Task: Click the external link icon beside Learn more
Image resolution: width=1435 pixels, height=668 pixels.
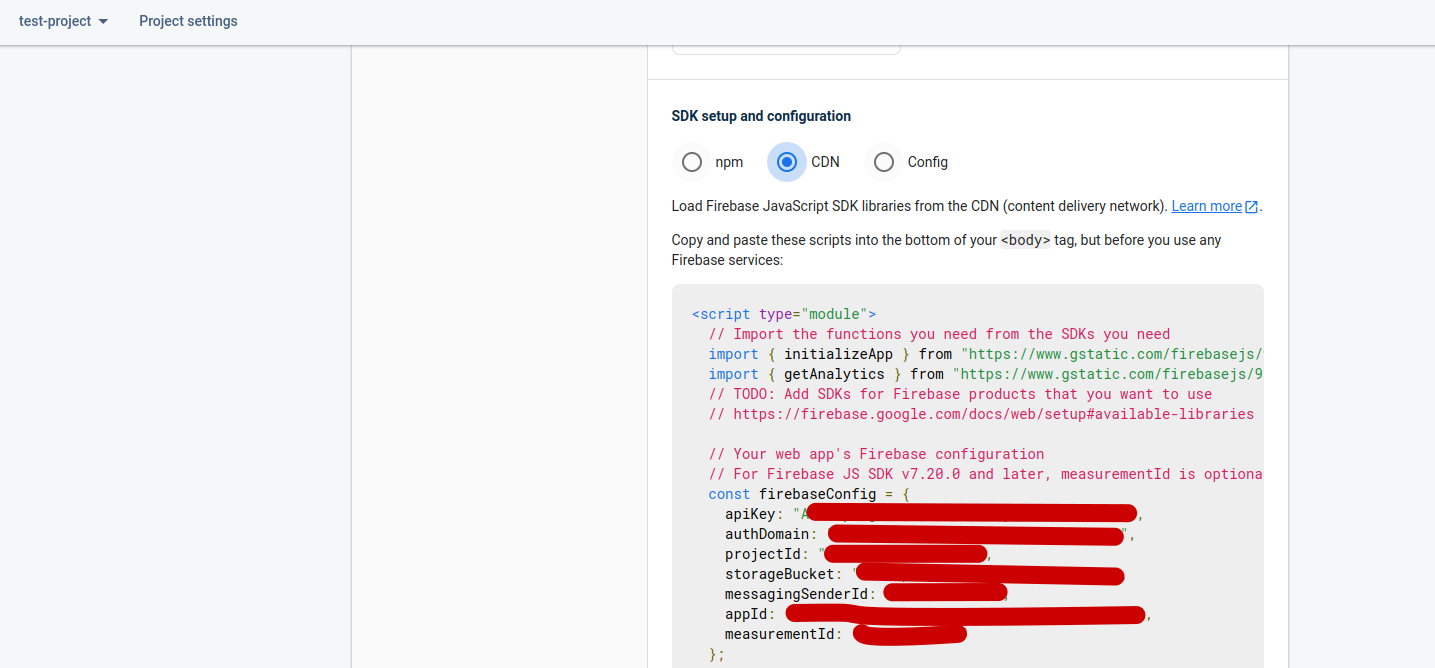Action: [x=1251, y=207]
